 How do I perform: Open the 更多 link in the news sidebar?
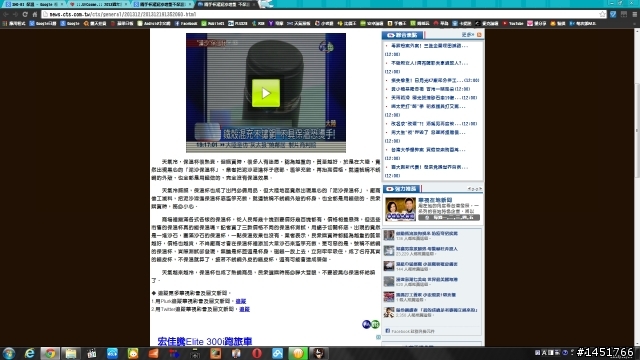[467, 35]
